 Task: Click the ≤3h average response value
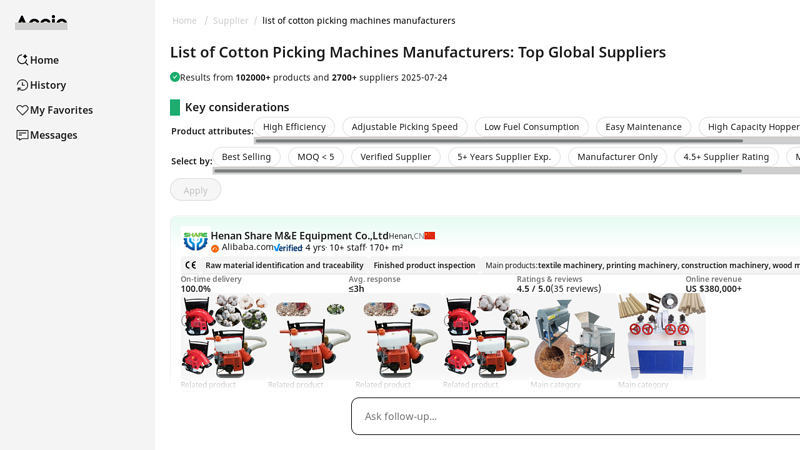click(356, 289)
